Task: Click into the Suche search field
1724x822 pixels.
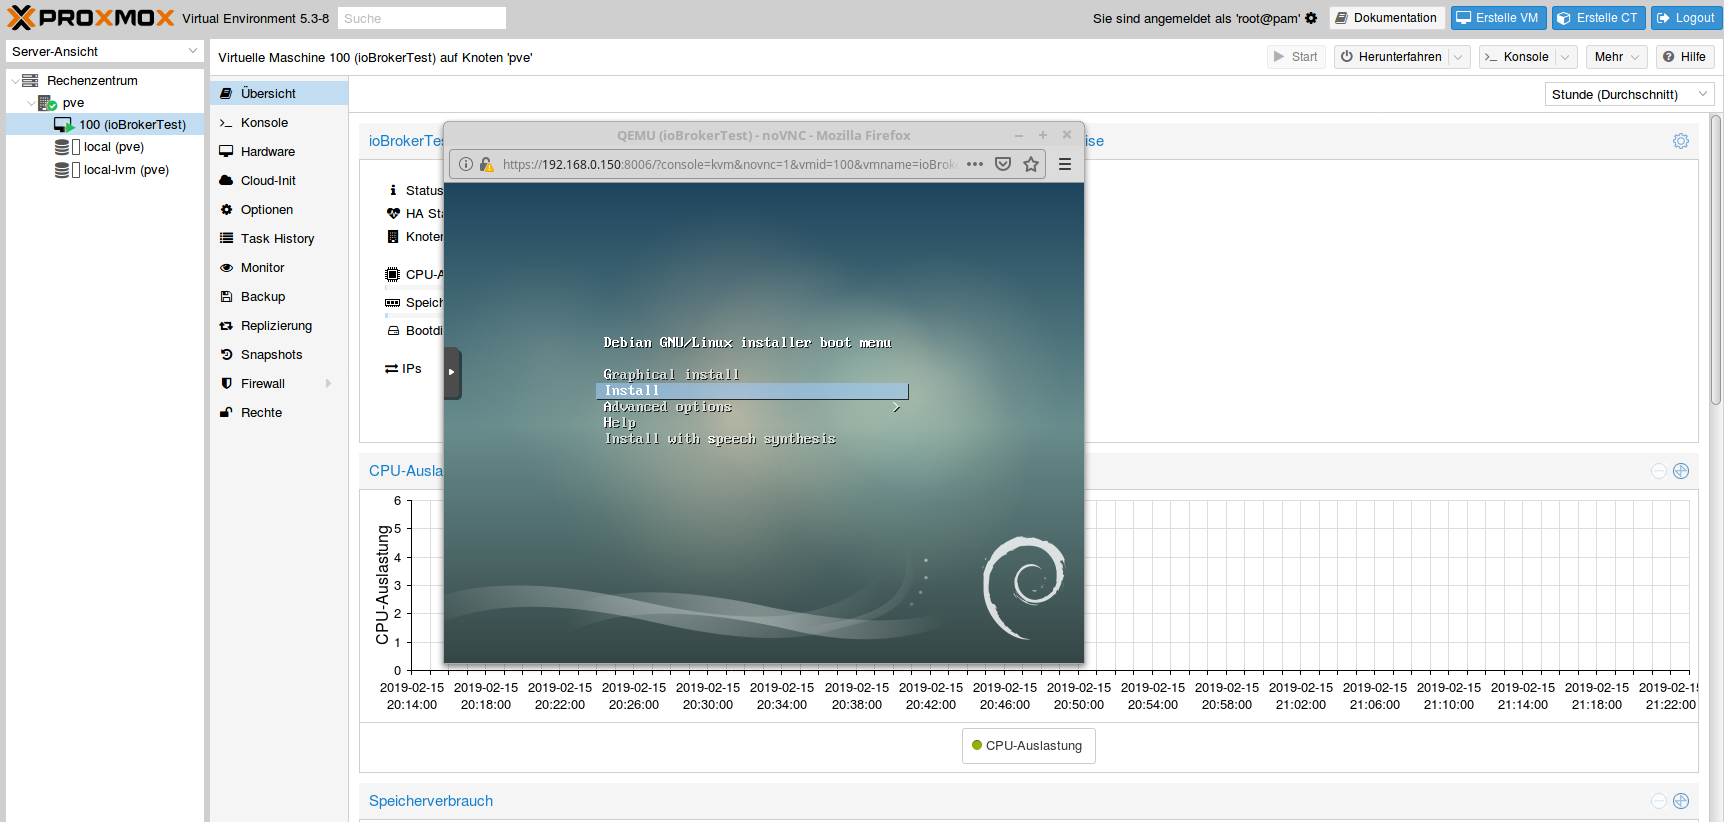Action: [421, 18]
